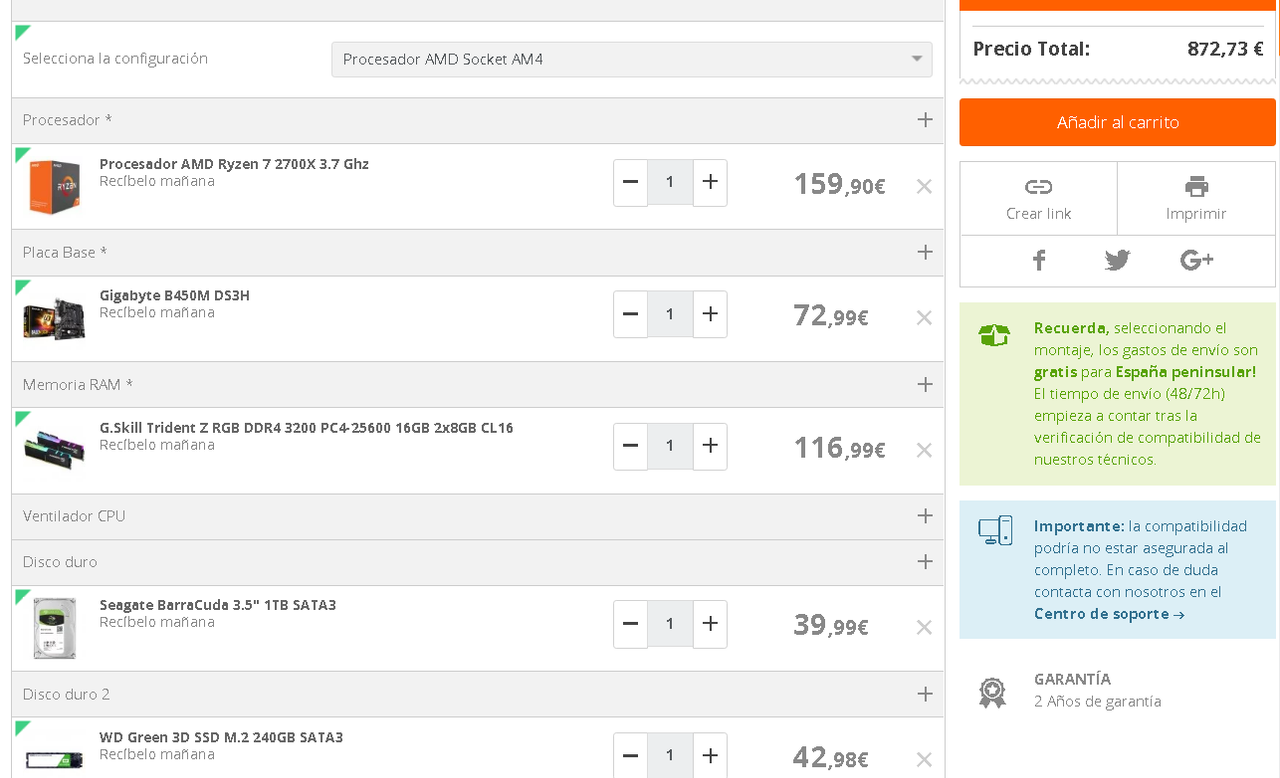
Task: Click the warranty medal icon
Action: pyautogui.click(x=992, y=692)
